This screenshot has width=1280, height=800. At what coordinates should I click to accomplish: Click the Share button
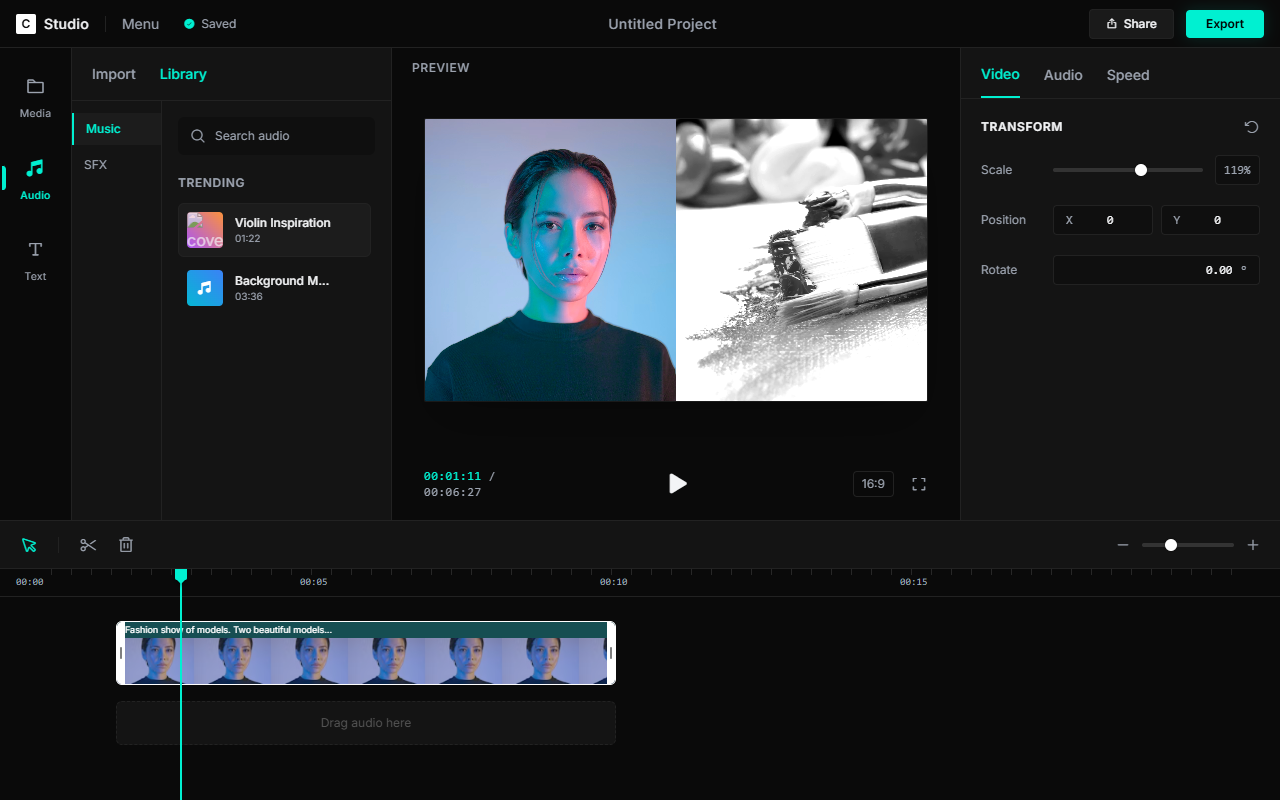tap(1131, 24)
